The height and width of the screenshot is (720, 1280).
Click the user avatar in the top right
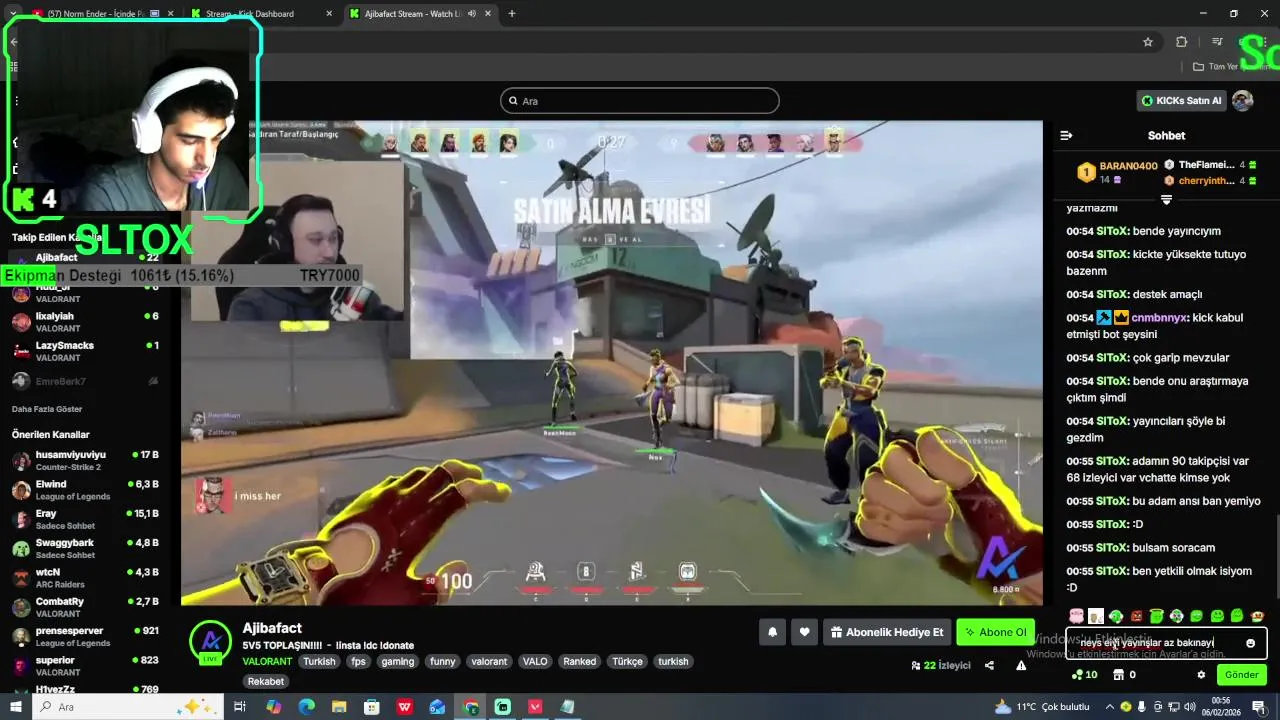coord(1242,101)
